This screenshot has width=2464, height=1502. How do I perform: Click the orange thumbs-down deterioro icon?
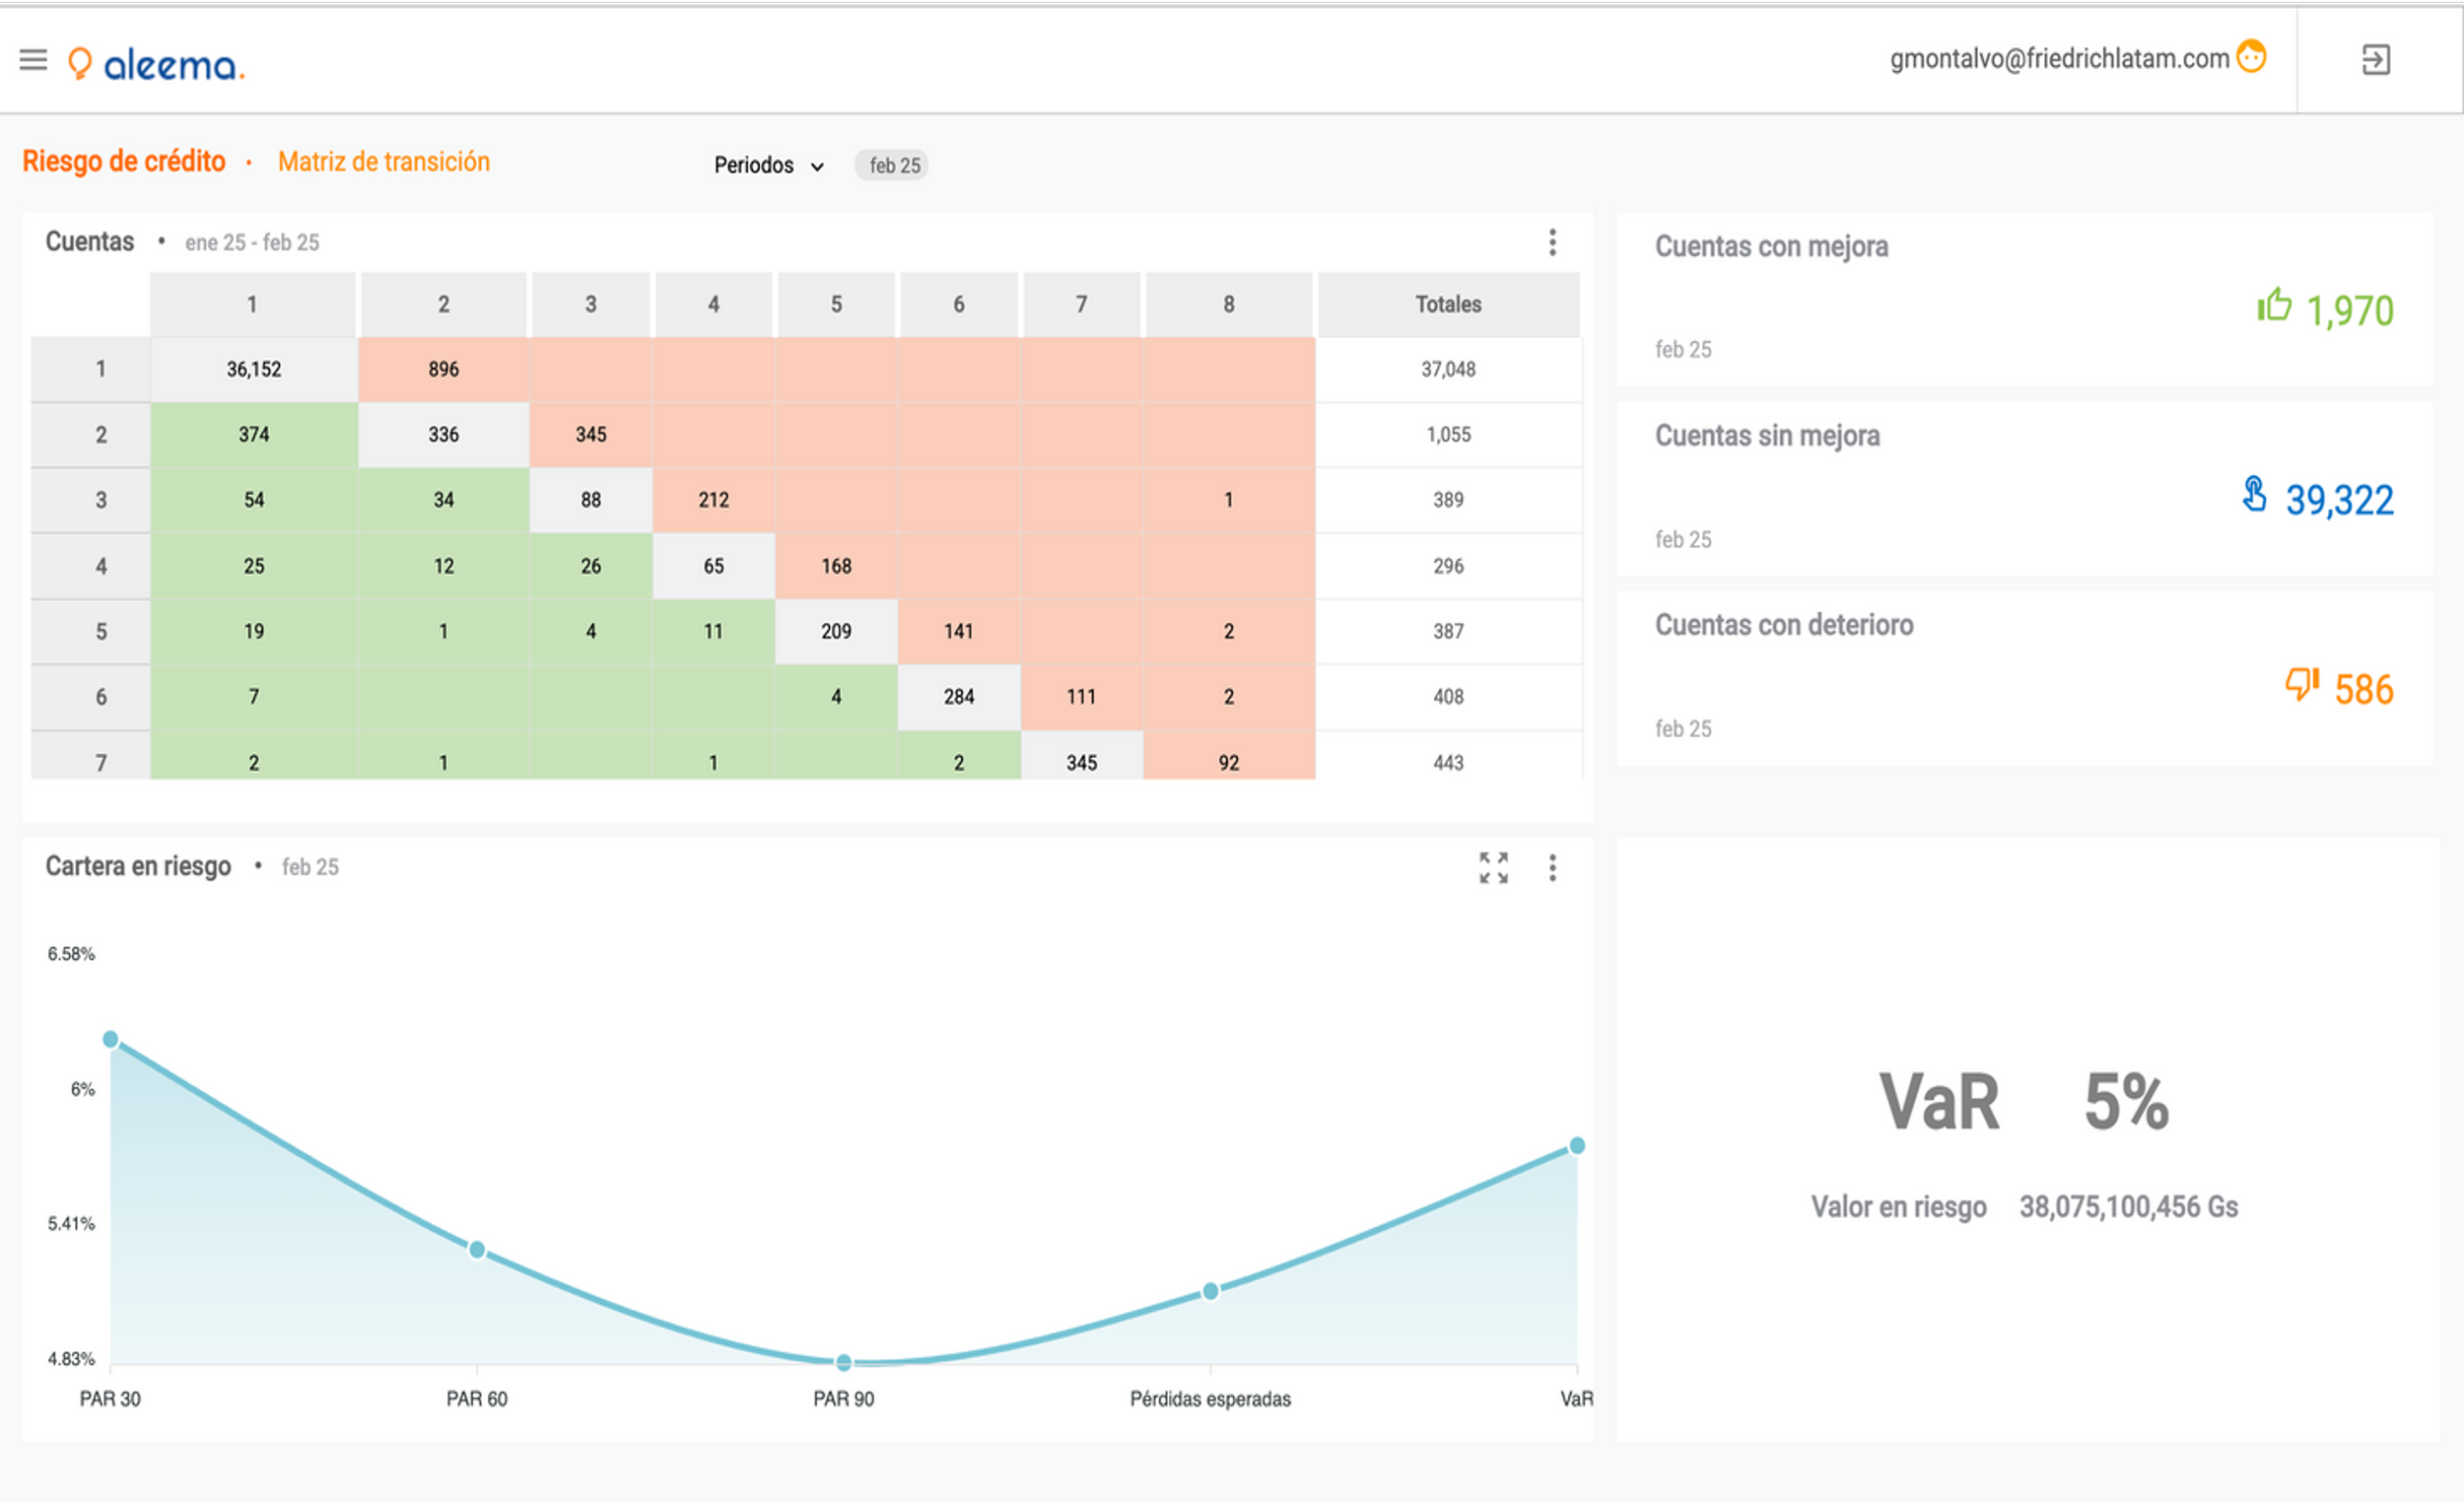point(2301,685)
